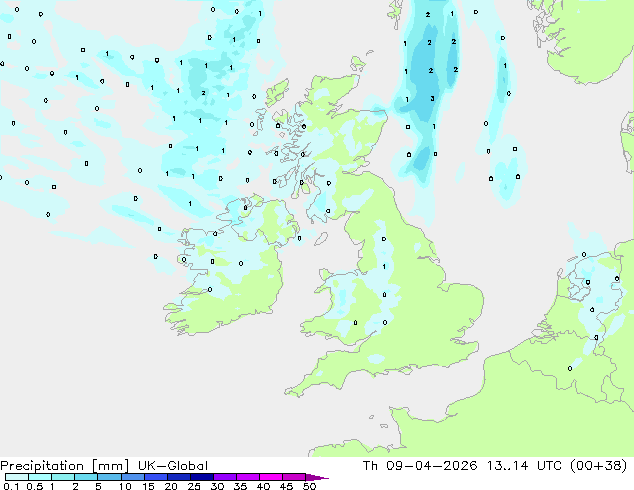This screenshot has width=634, height=490.
Task: Click the 30–35 mm purple legend swatch
Action: (x=224, y=477)
